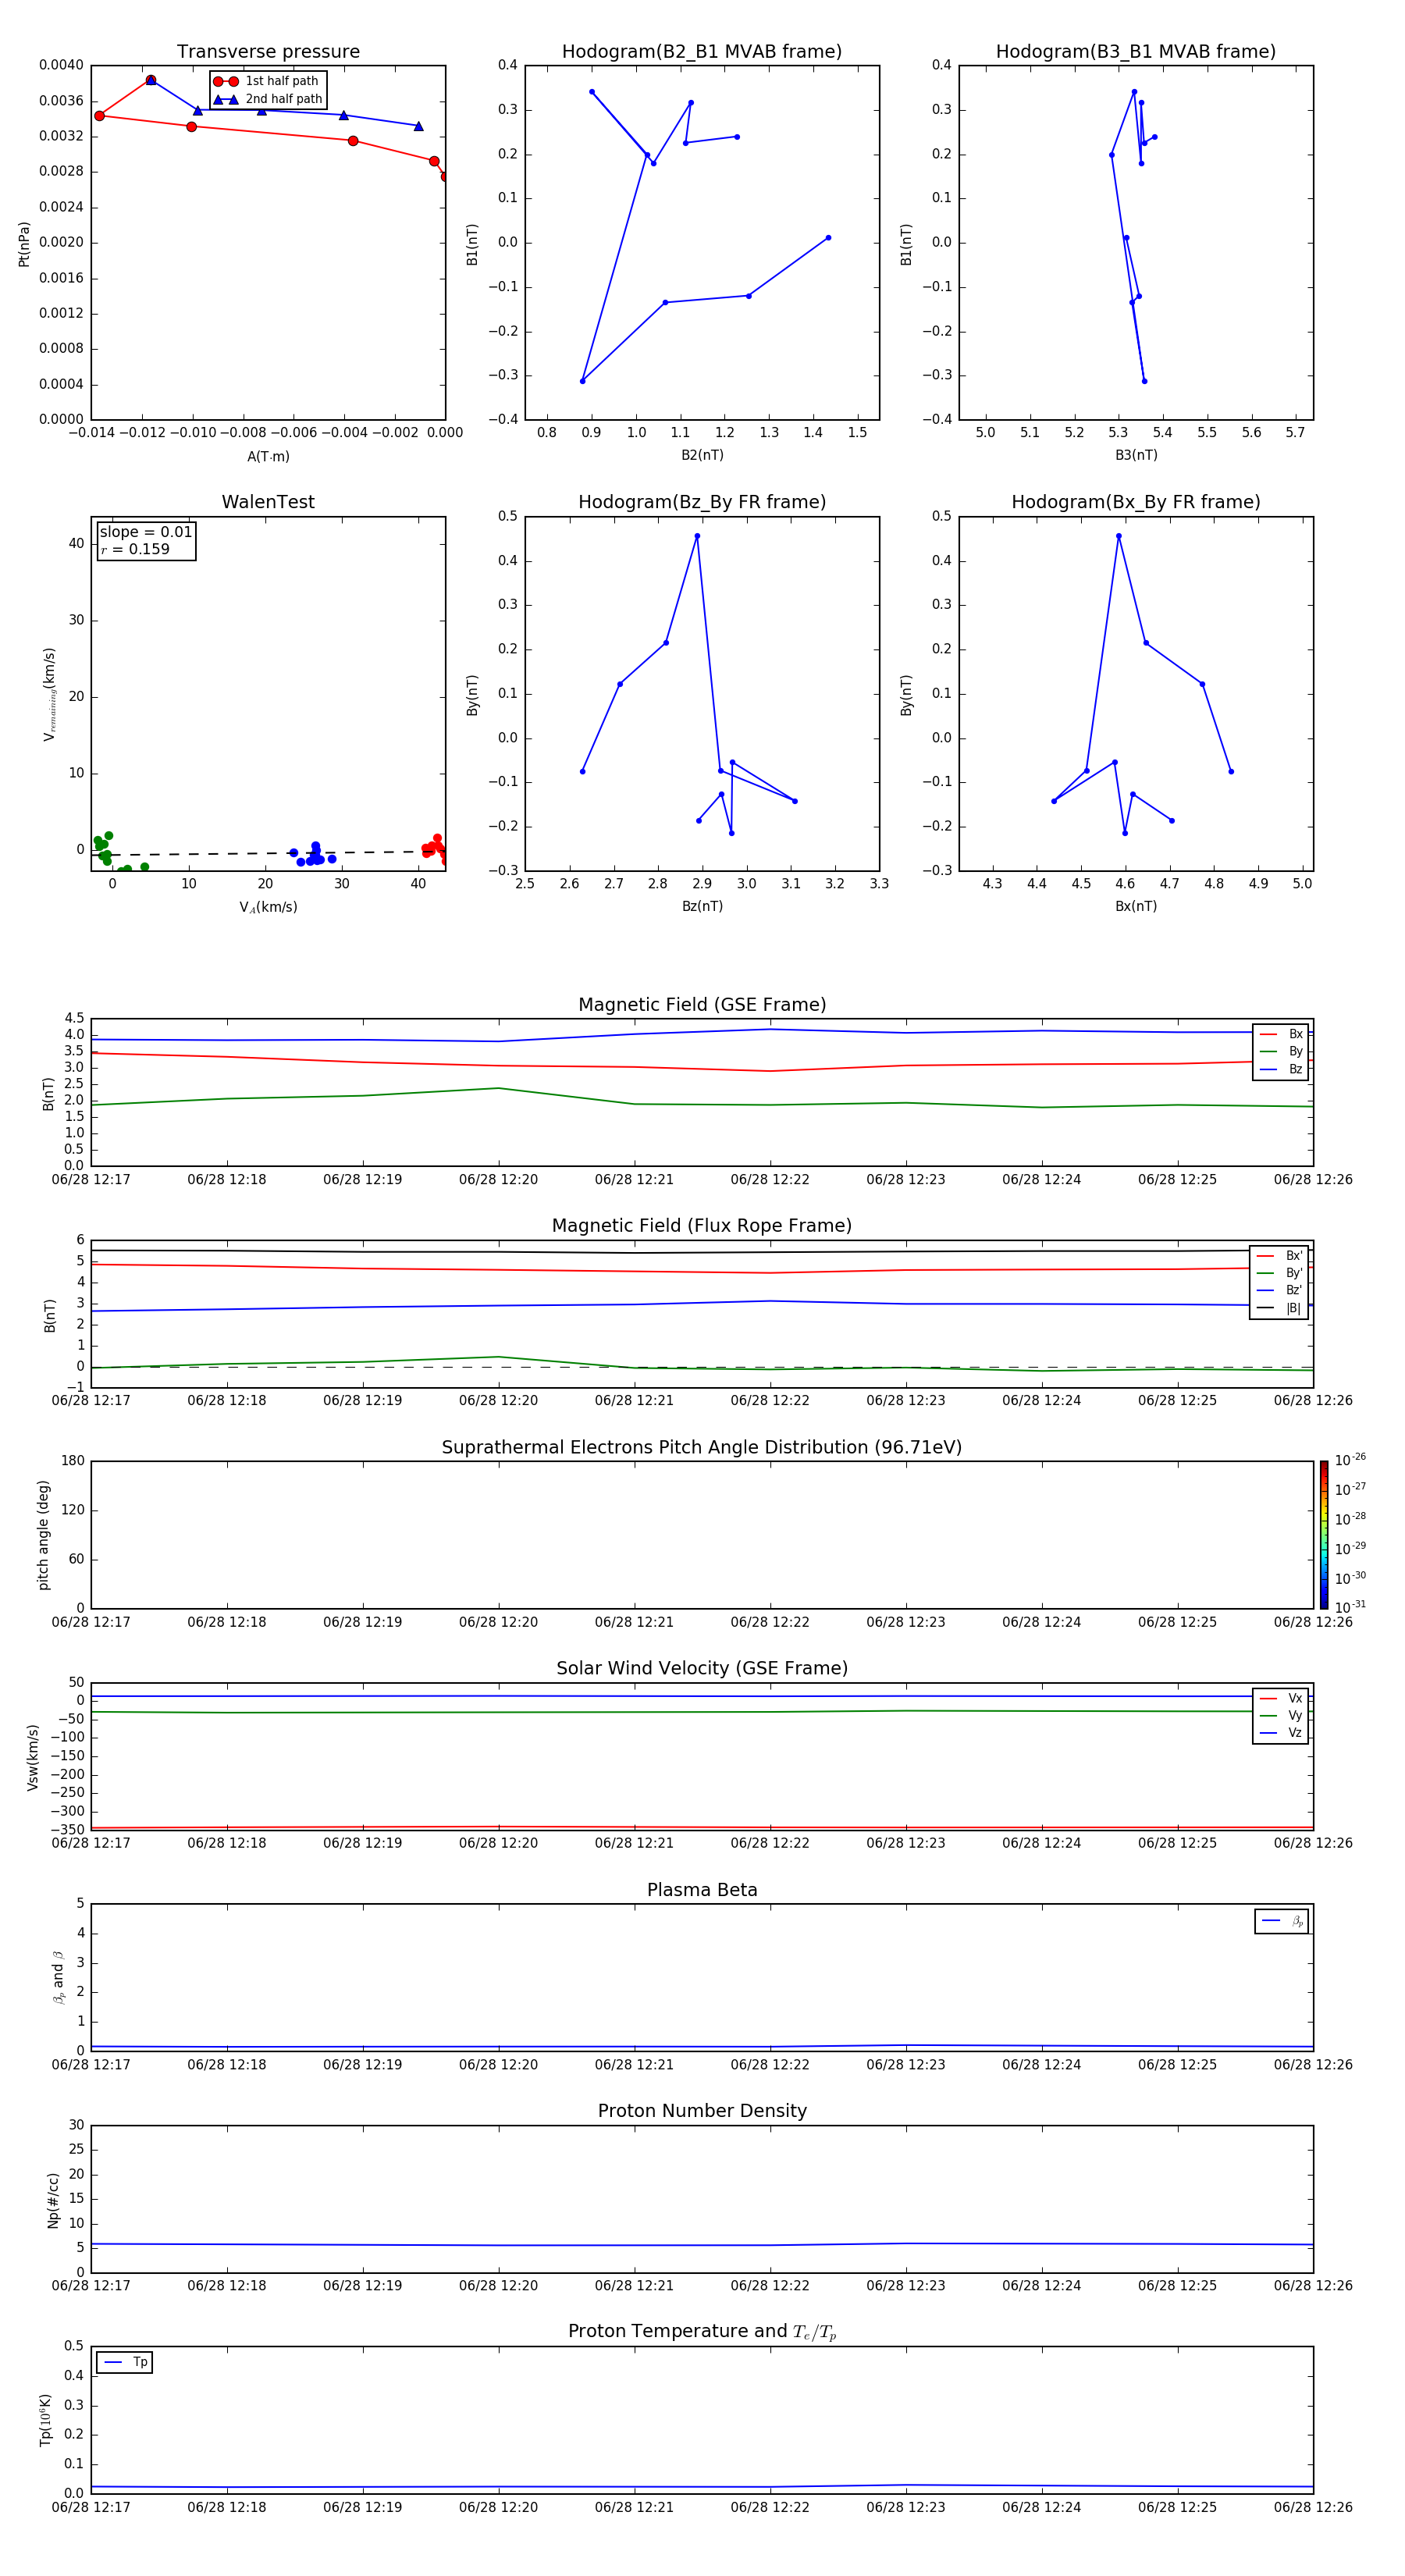The height and width of the screenshot is (2576, 1405).
Task: Click the 'Hodogram(B2_B1 MVAB frame)' title
Action: click(x=702, y=52)
